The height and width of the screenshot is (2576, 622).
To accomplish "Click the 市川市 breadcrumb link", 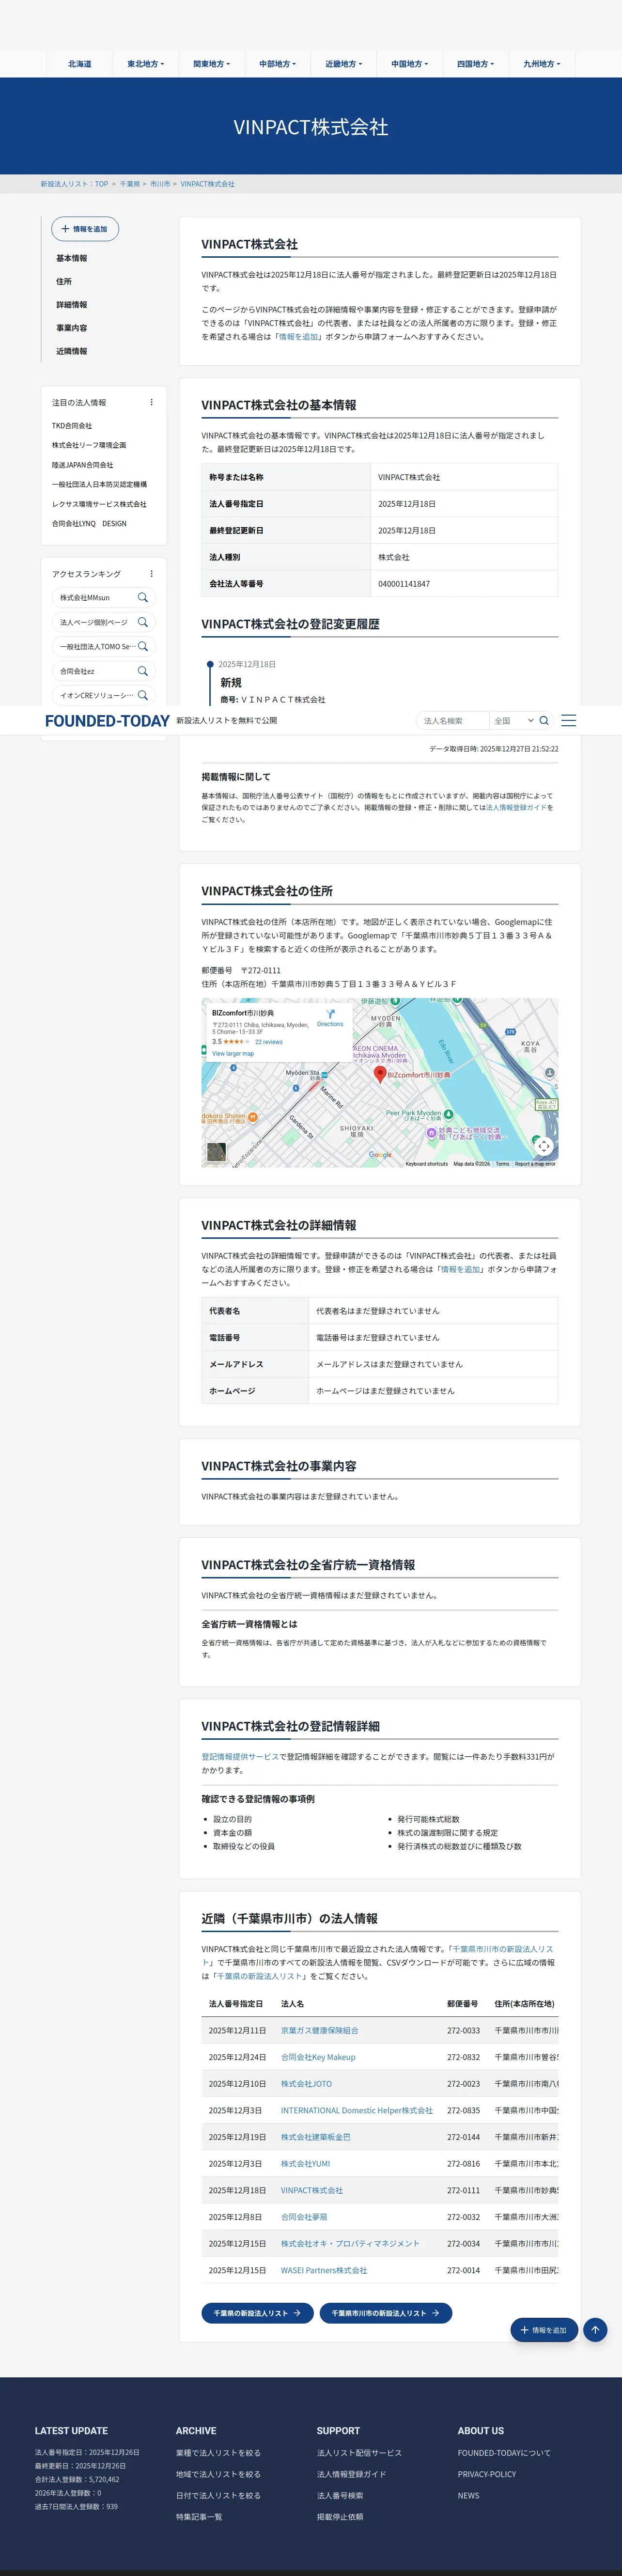I will point(160,184).
